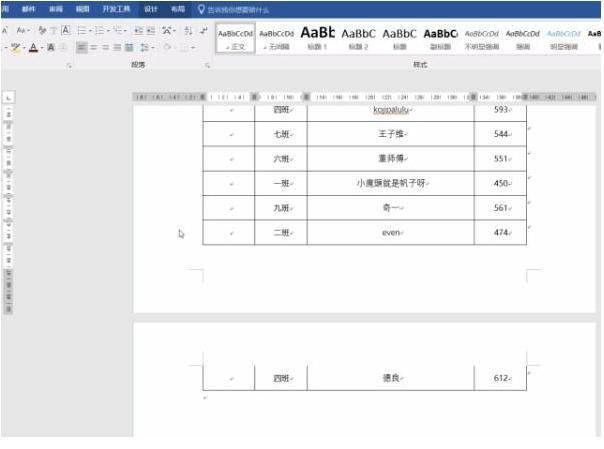Switch to the 布局 table tab
The width and height of the screenshot is (604, 449).
178,9
